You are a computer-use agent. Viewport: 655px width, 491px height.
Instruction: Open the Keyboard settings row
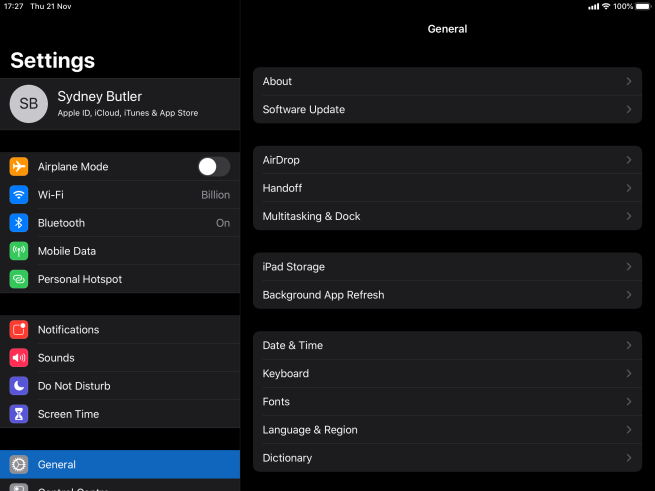tap(446, 374)
